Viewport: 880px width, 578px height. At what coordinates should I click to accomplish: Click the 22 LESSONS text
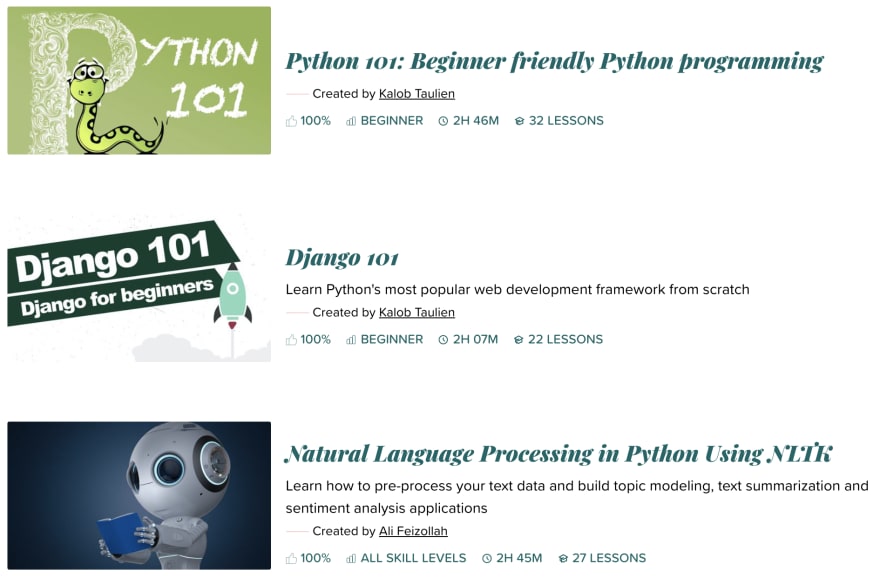[x=566, y=340]
